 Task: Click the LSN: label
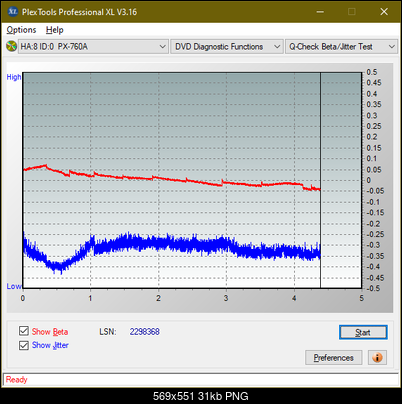coord(108,332)
